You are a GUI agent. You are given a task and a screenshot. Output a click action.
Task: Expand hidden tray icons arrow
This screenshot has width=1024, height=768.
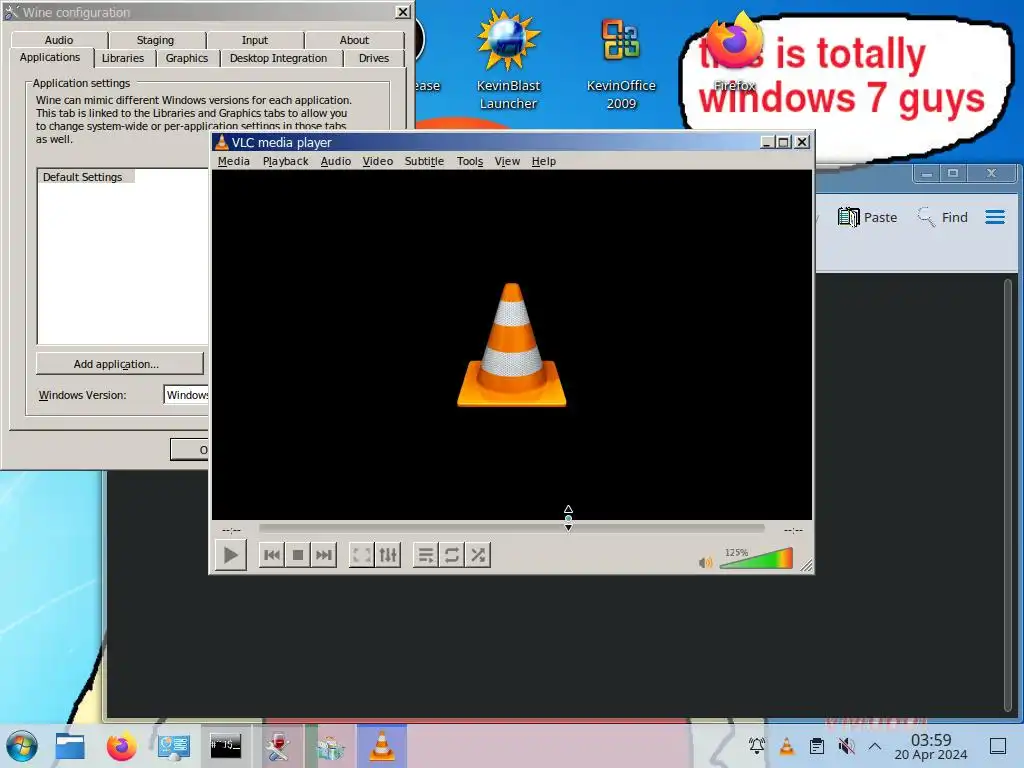[875, 746]
